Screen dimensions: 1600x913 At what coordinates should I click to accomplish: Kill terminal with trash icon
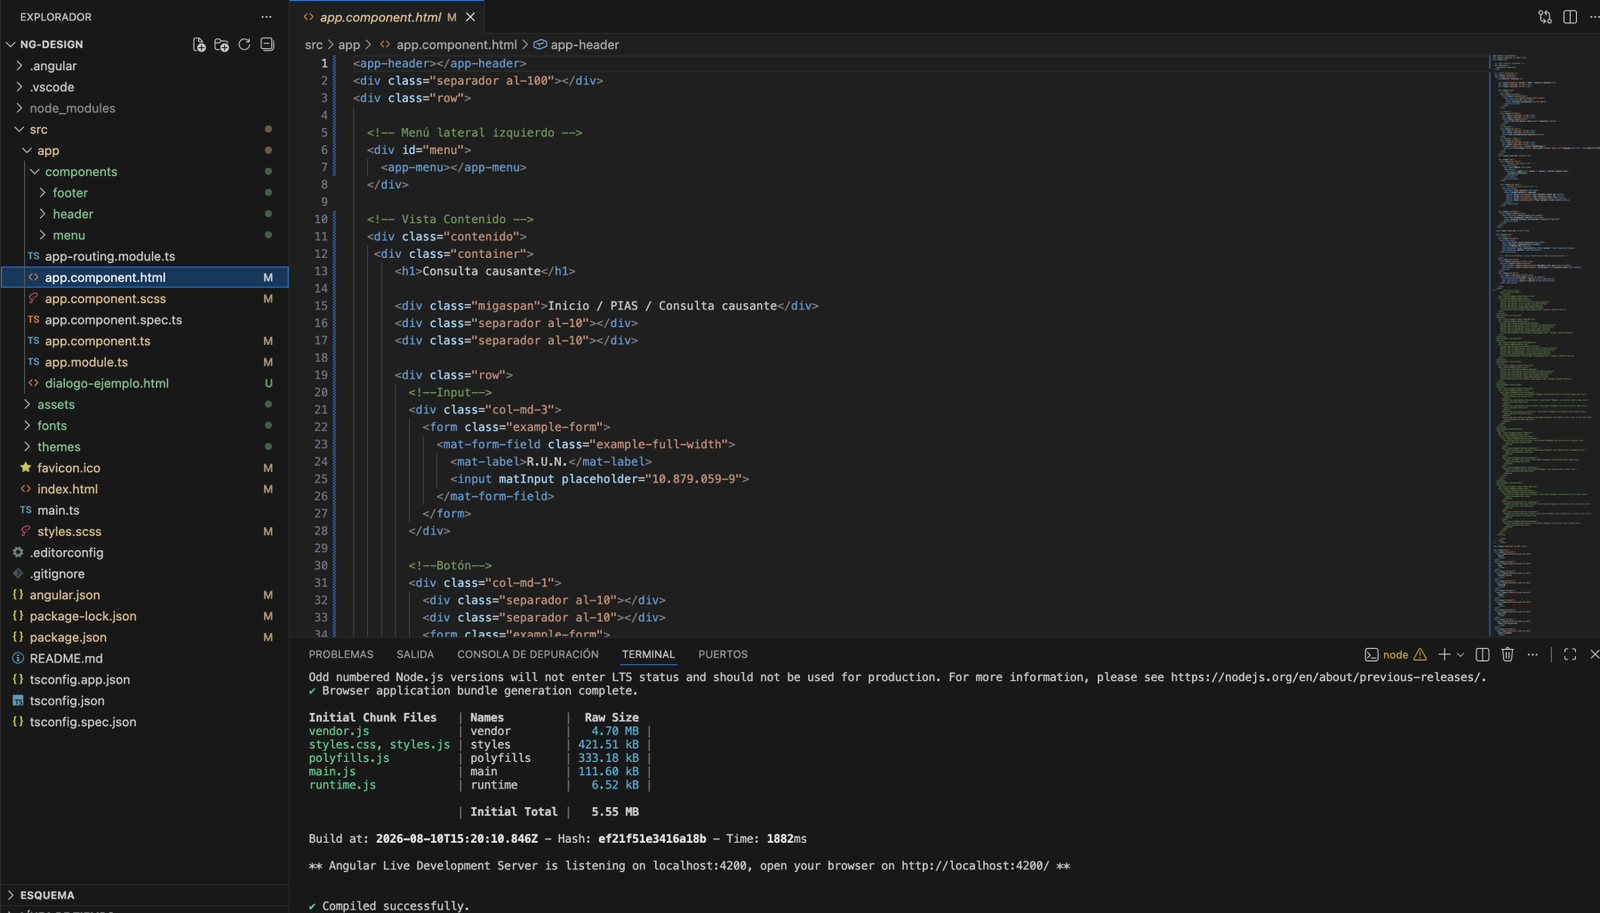(1508, 654)
